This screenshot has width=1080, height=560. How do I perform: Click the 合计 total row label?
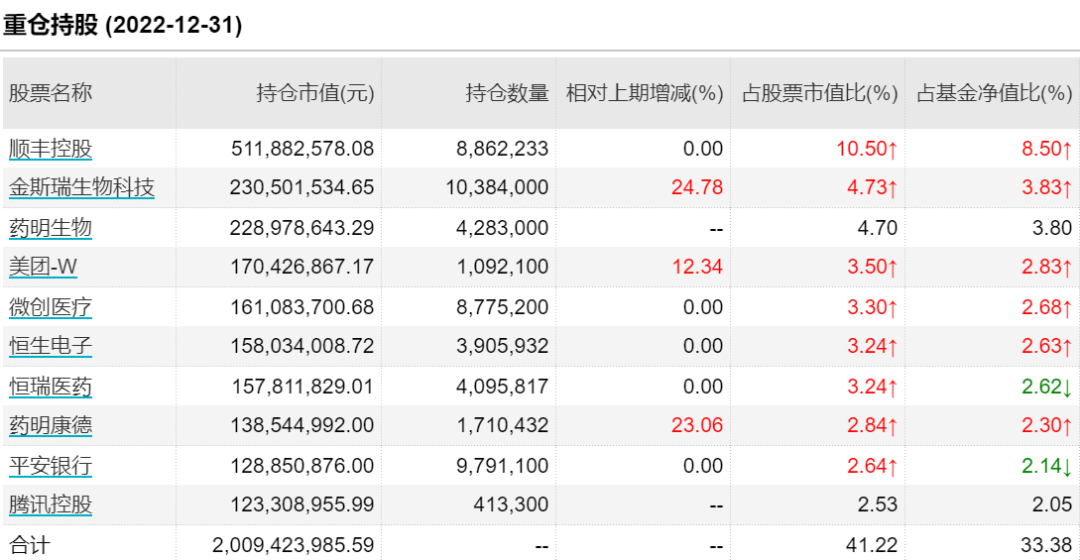coord(30,544)
